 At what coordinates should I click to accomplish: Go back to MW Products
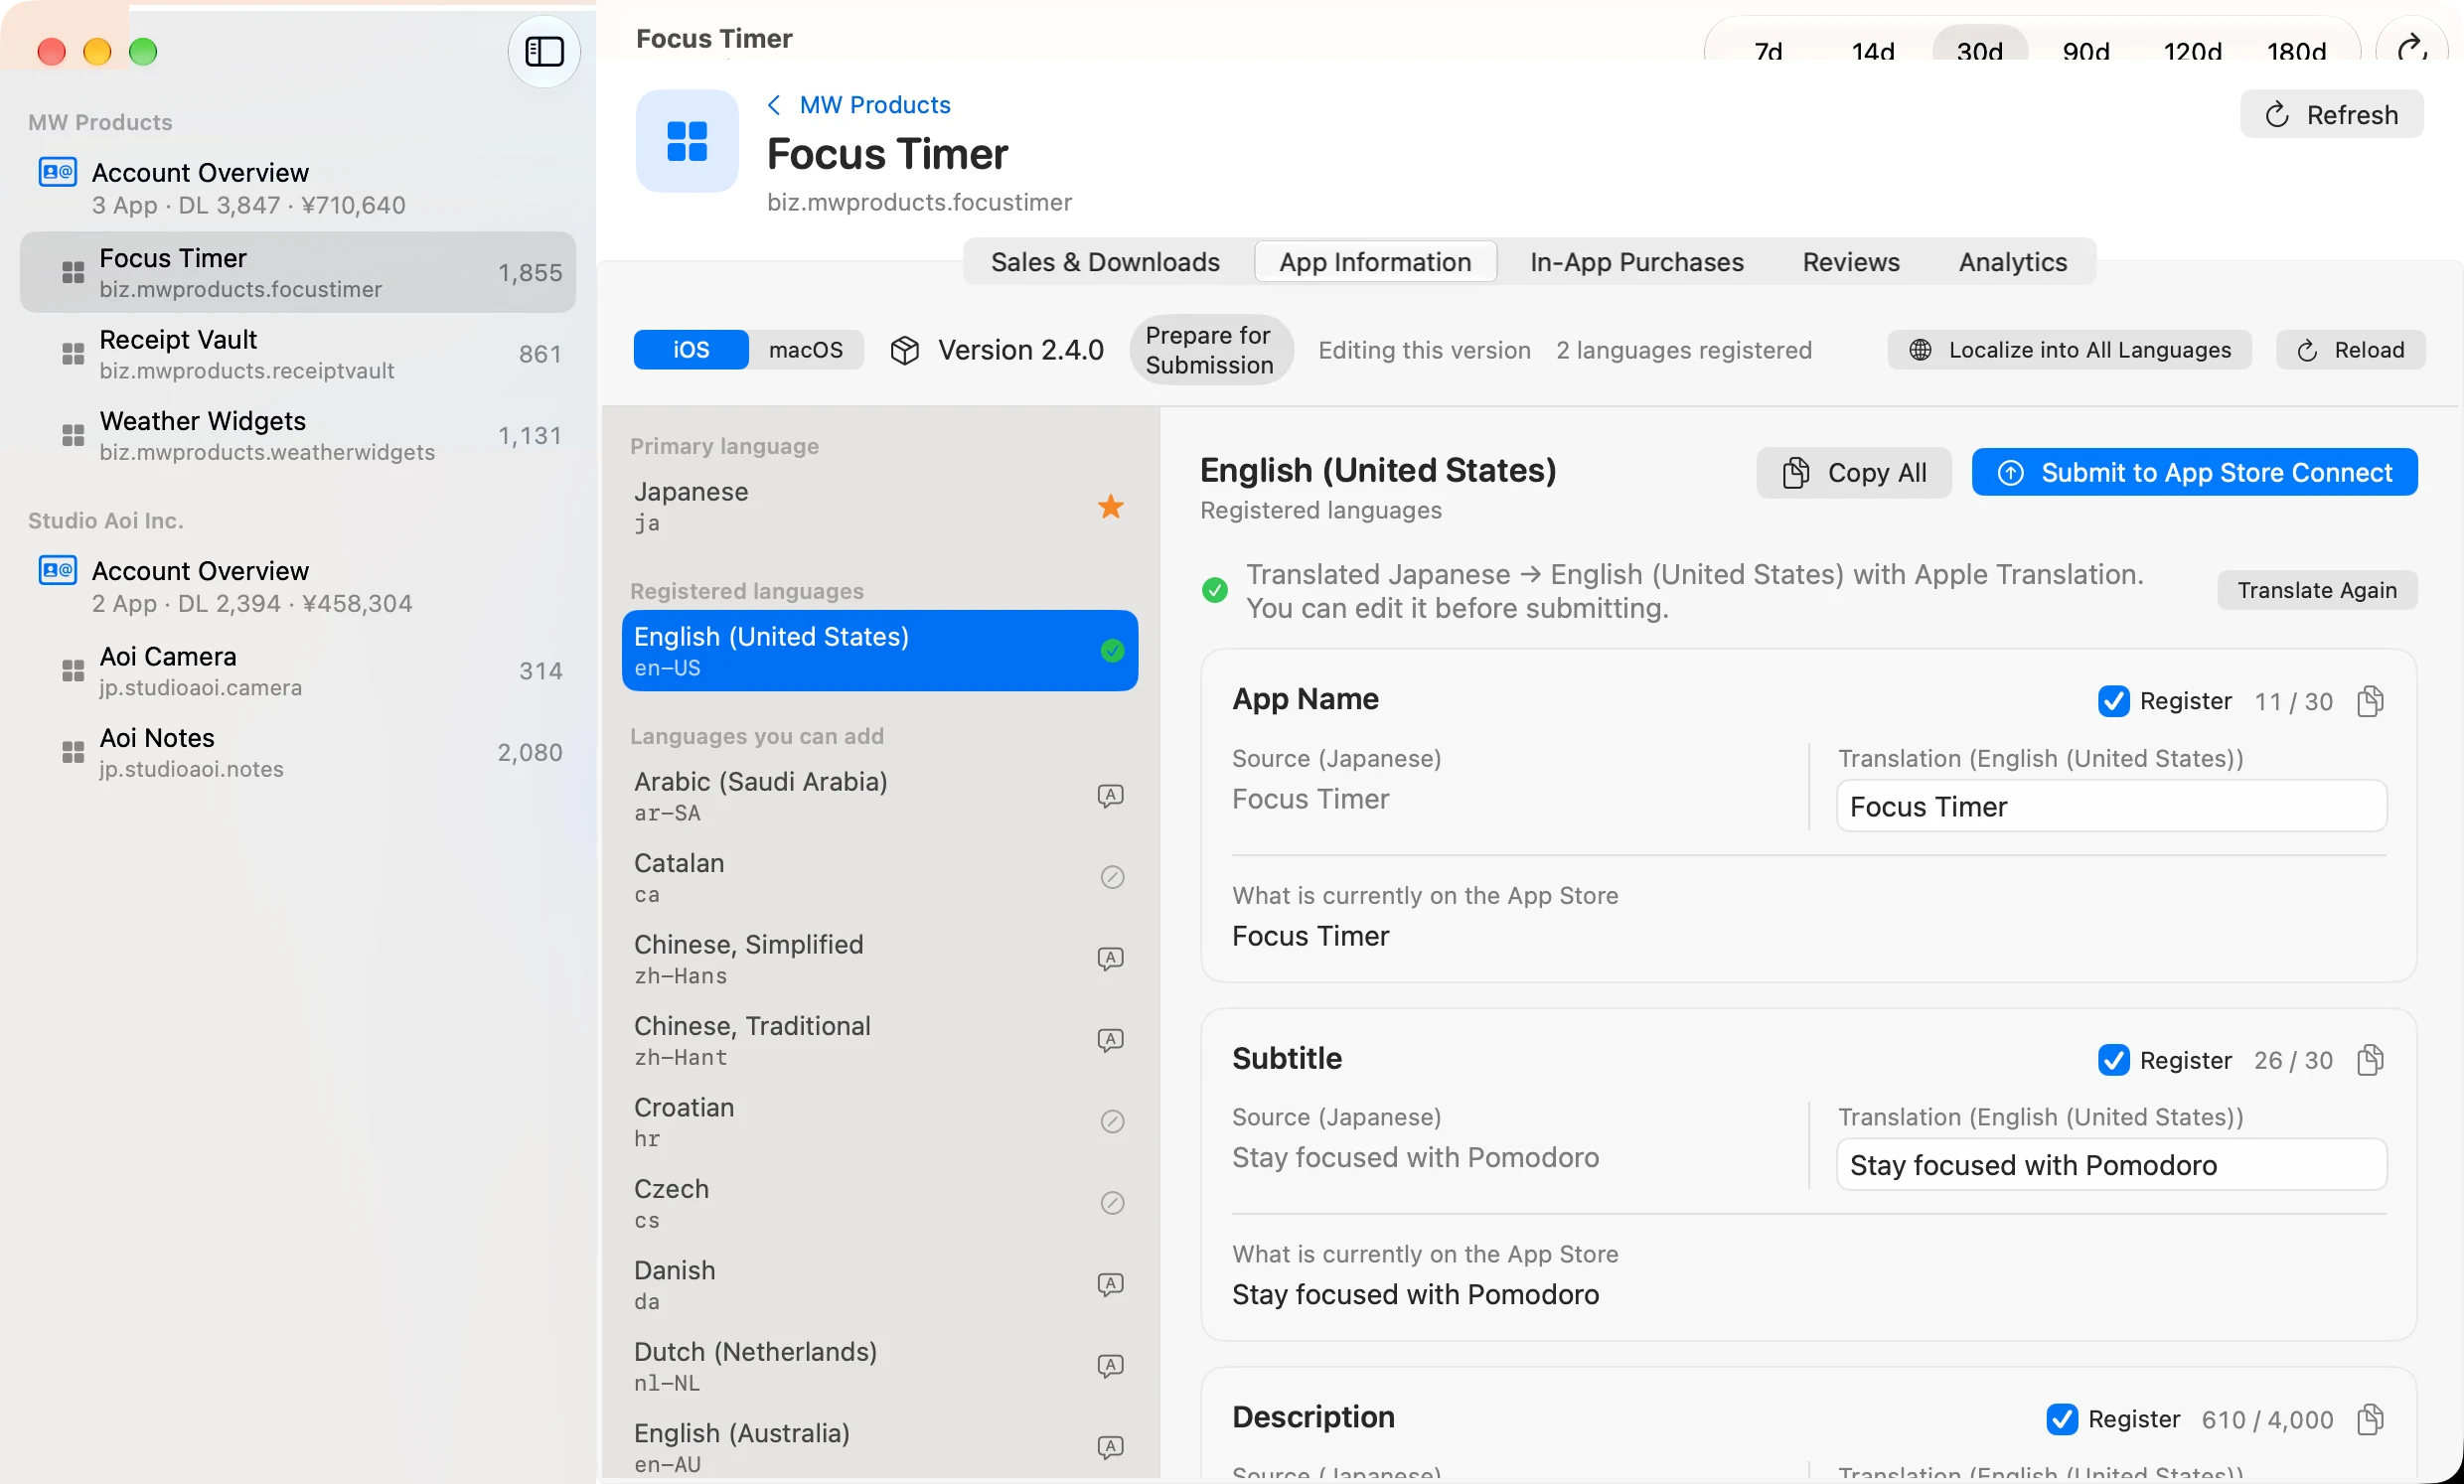(859, 104)
